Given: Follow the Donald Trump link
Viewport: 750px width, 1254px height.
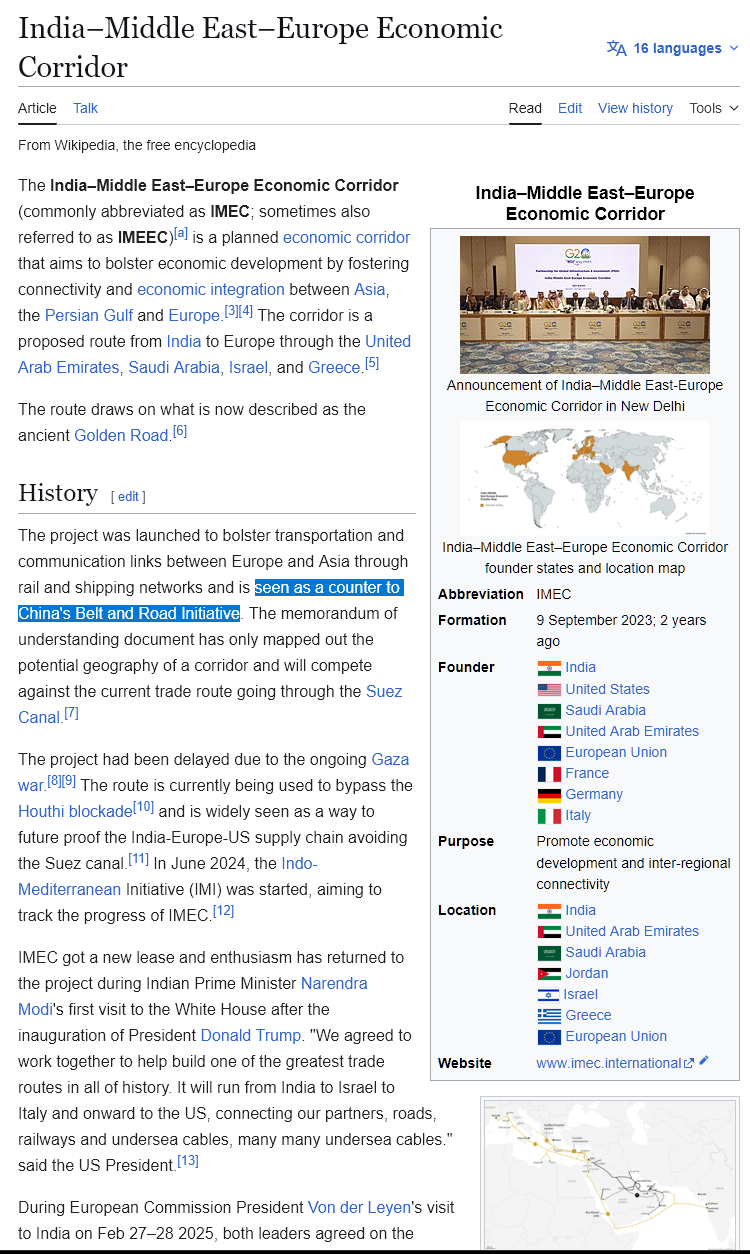Looking at the screenshot, I should pos(250,1035).
